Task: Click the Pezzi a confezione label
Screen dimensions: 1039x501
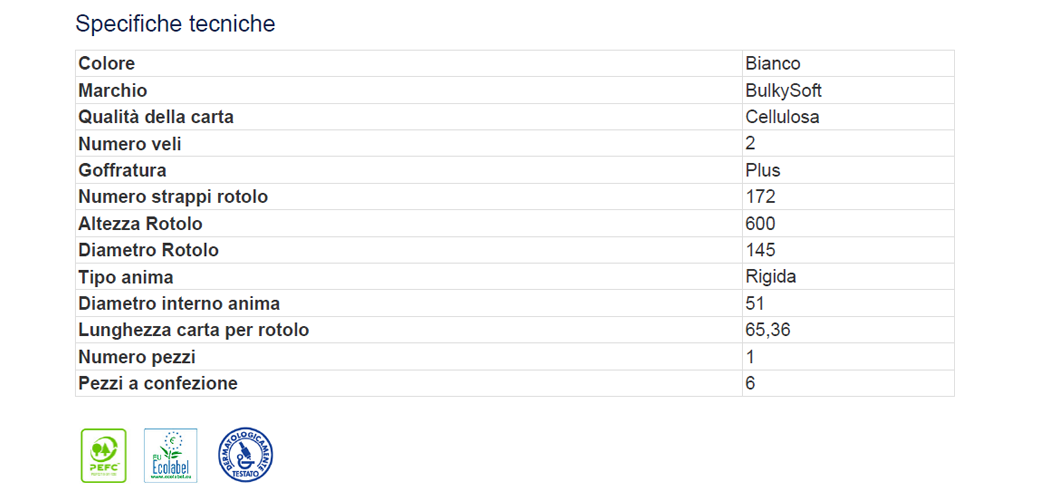Action: (158, 383)
